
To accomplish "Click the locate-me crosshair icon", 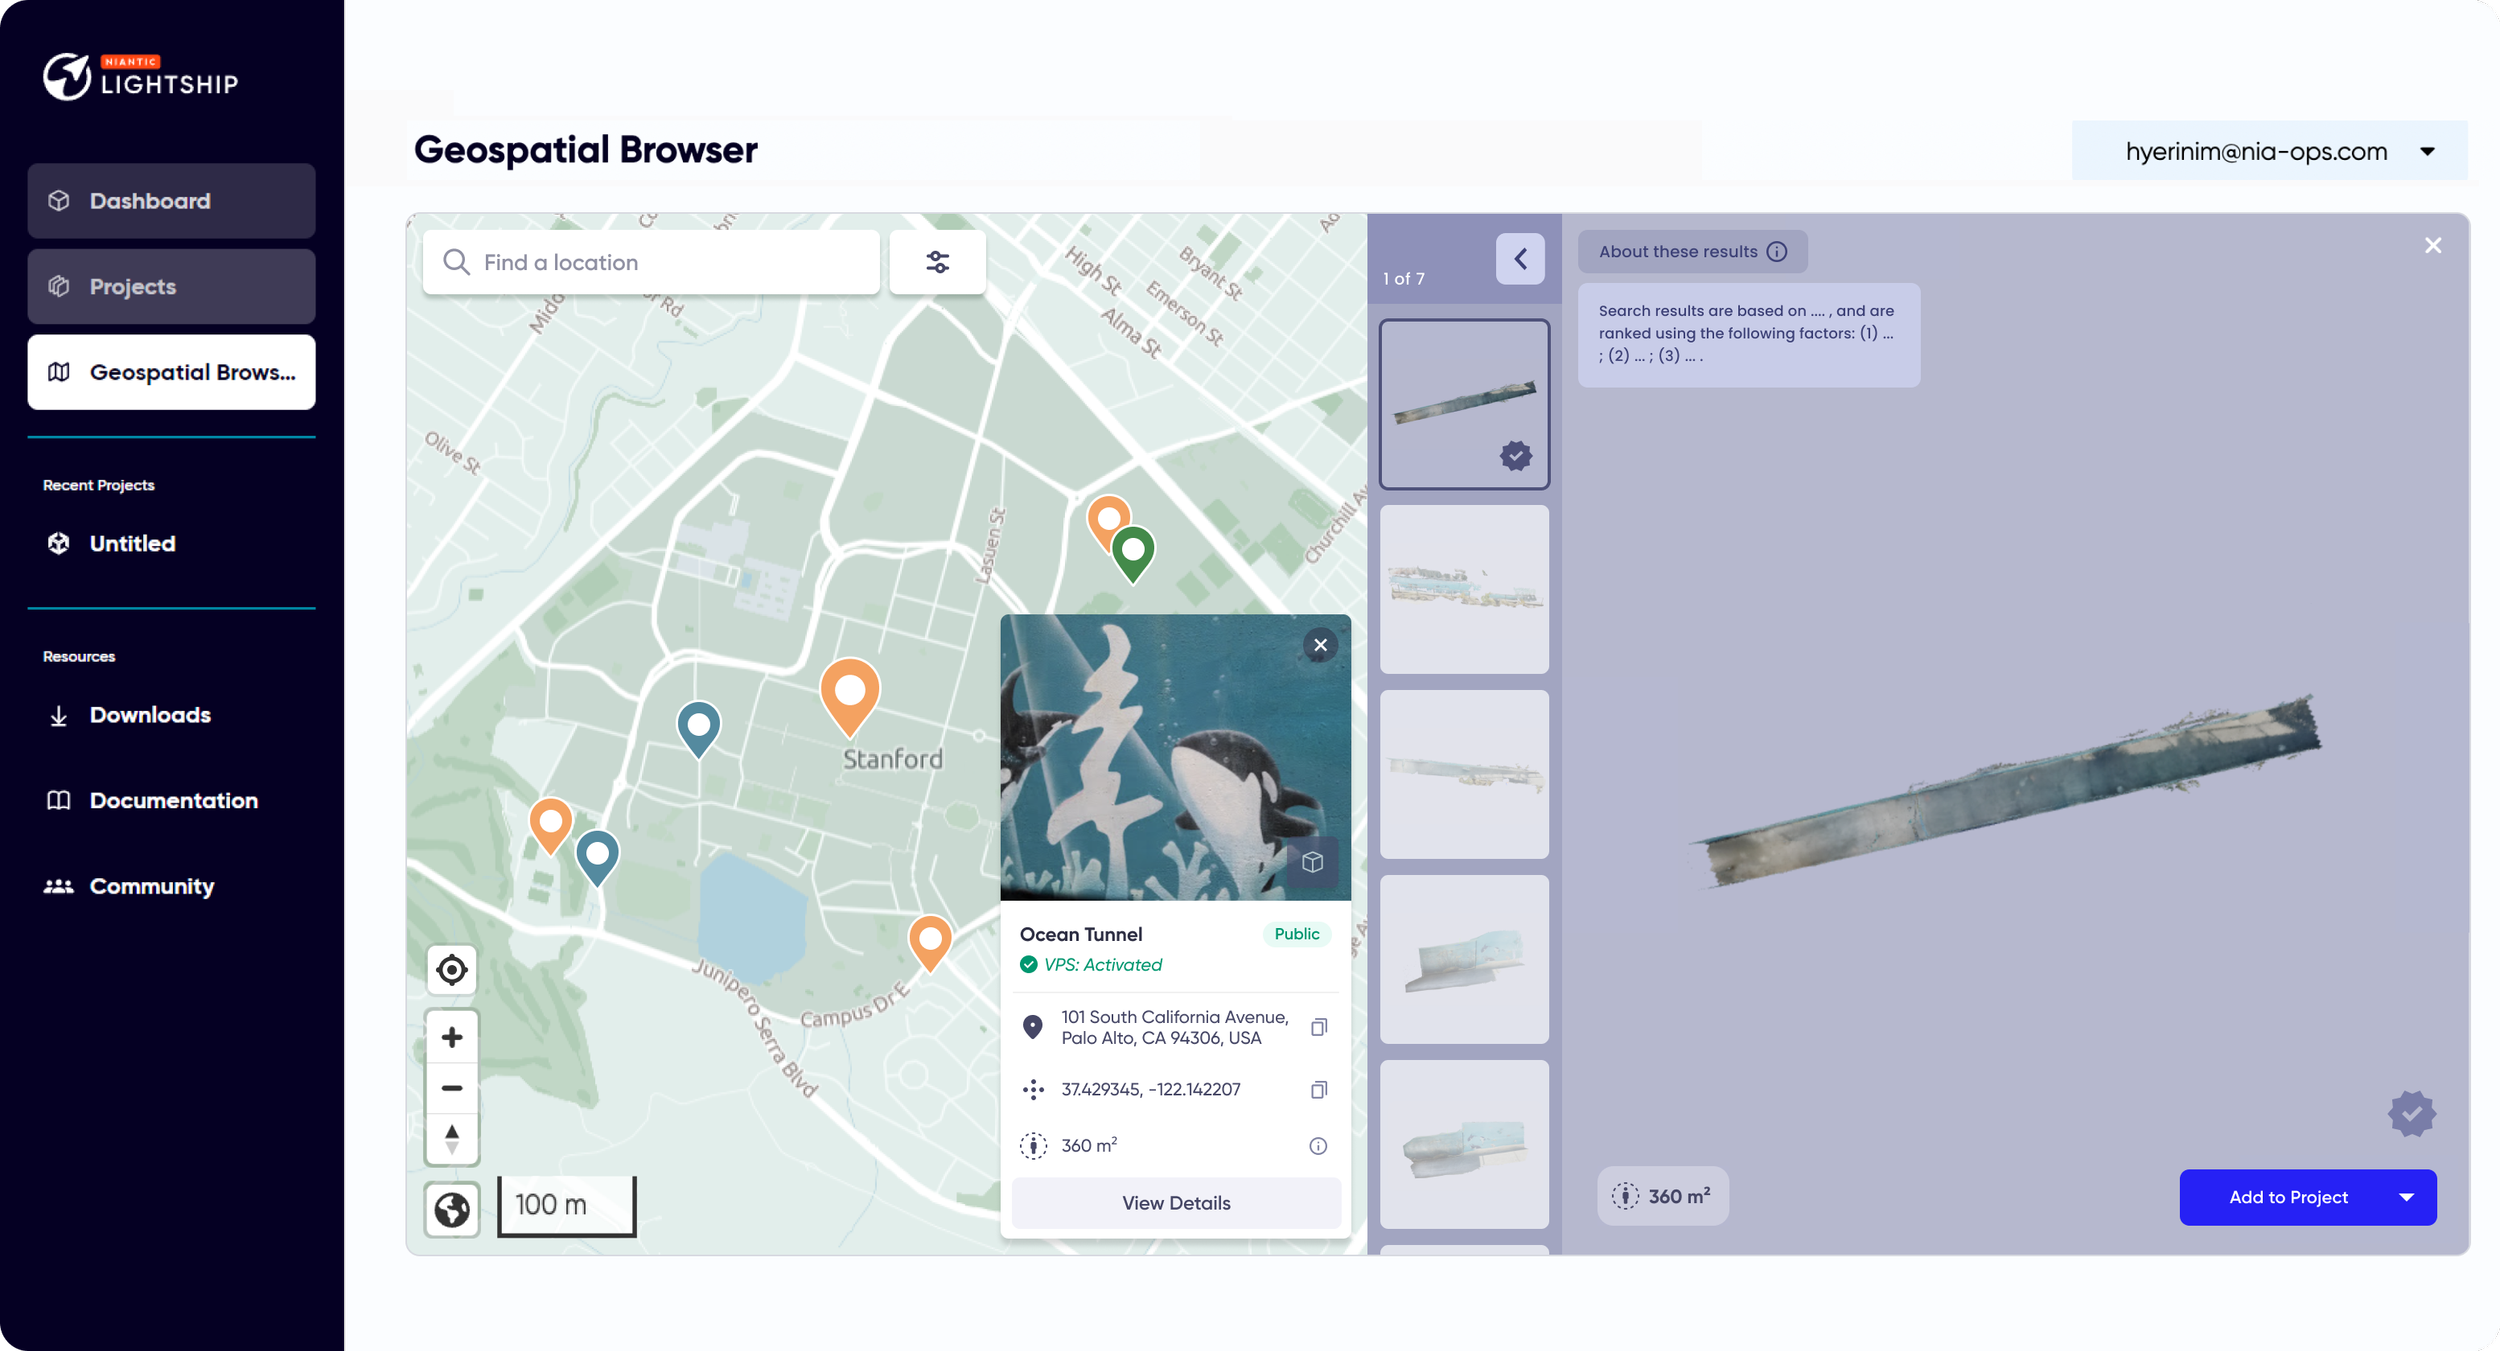I will [x=452, y=970].
